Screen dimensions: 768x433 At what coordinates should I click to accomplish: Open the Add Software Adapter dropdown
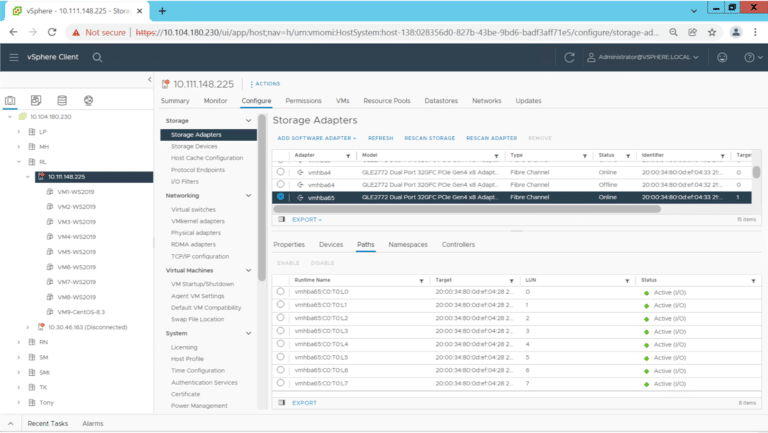click(317, 138)
